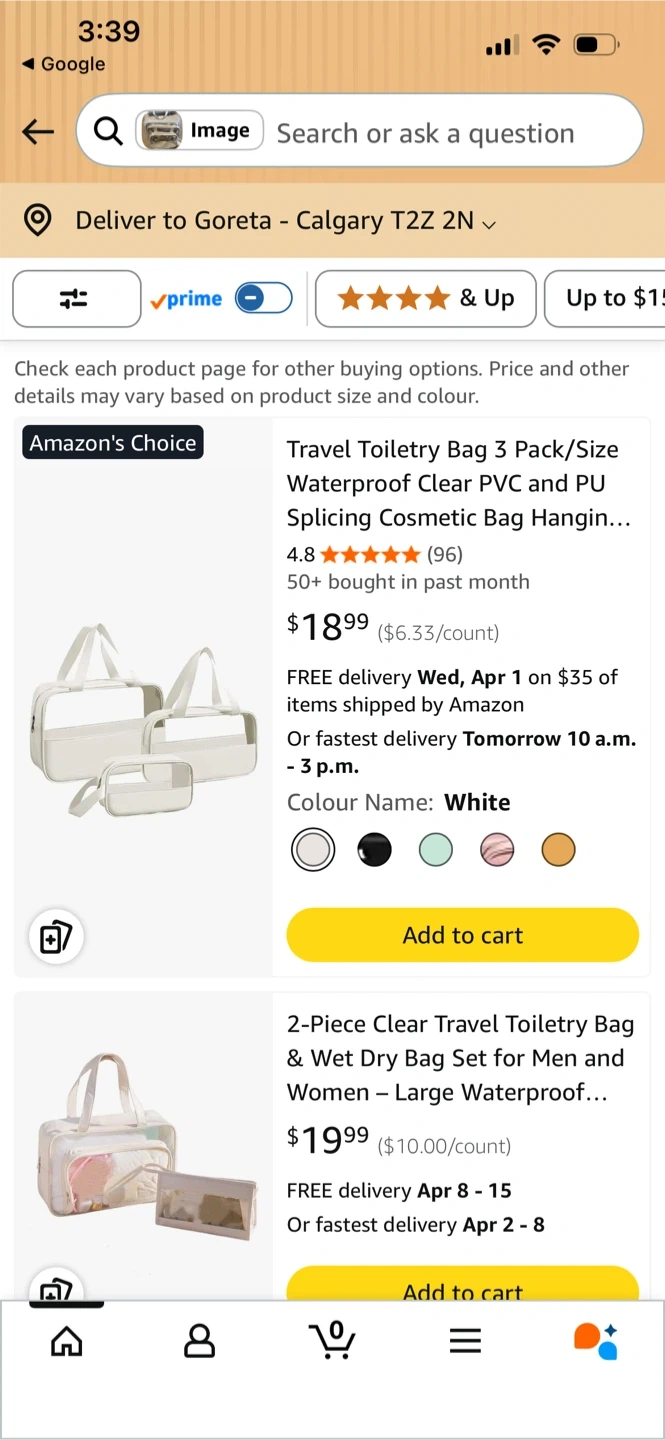Screen dimensions: 665x1440
Task: Open the shopping cart icon
Action: [x=332, y=1340]
